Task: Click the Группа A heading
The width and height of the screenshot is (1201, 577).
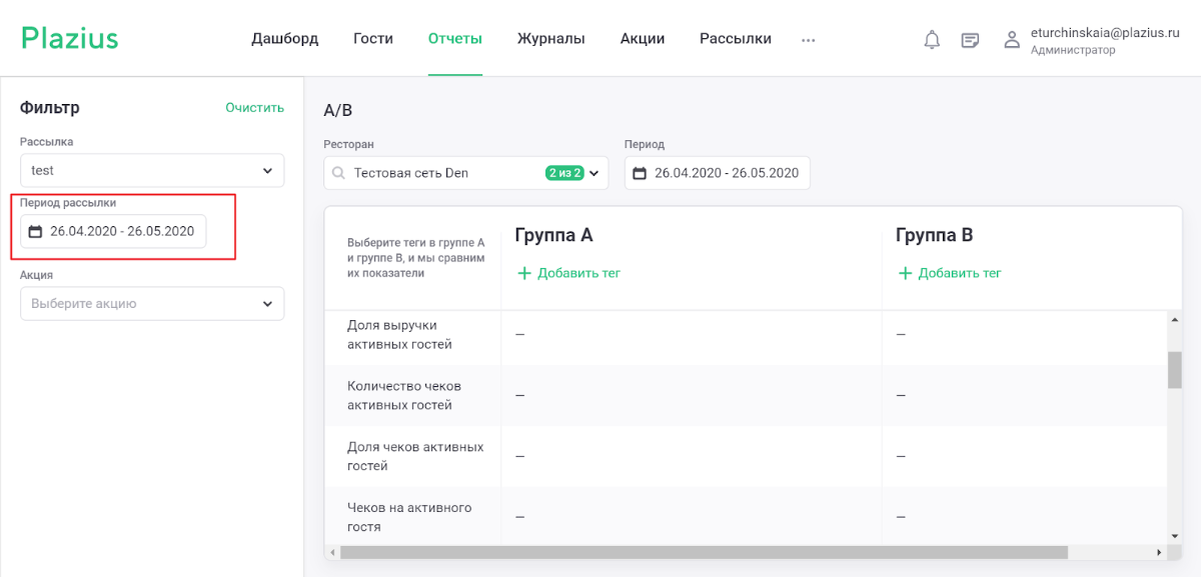Action: pyautogui.click(x=554, y=236)
